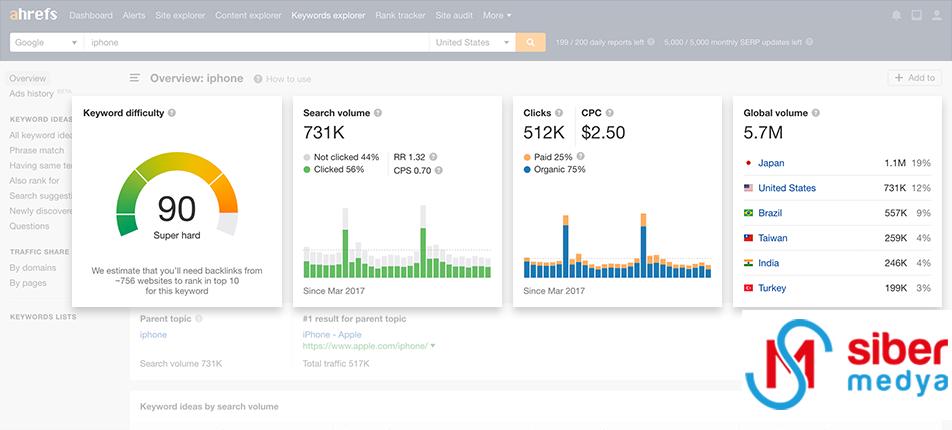
Task: Click the Turkey flag icon
Action: tap(748, 288)
